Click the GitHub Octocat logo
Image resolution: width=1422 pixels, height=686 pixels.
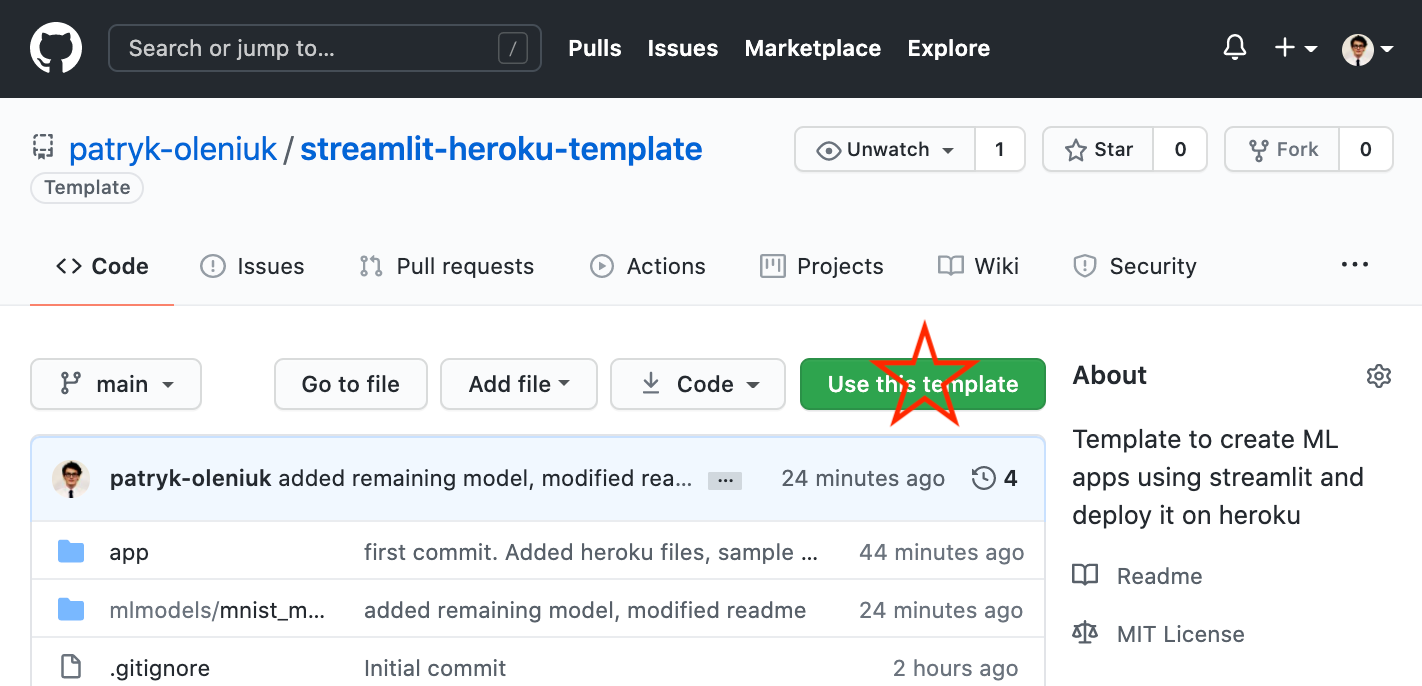[56, 48]
